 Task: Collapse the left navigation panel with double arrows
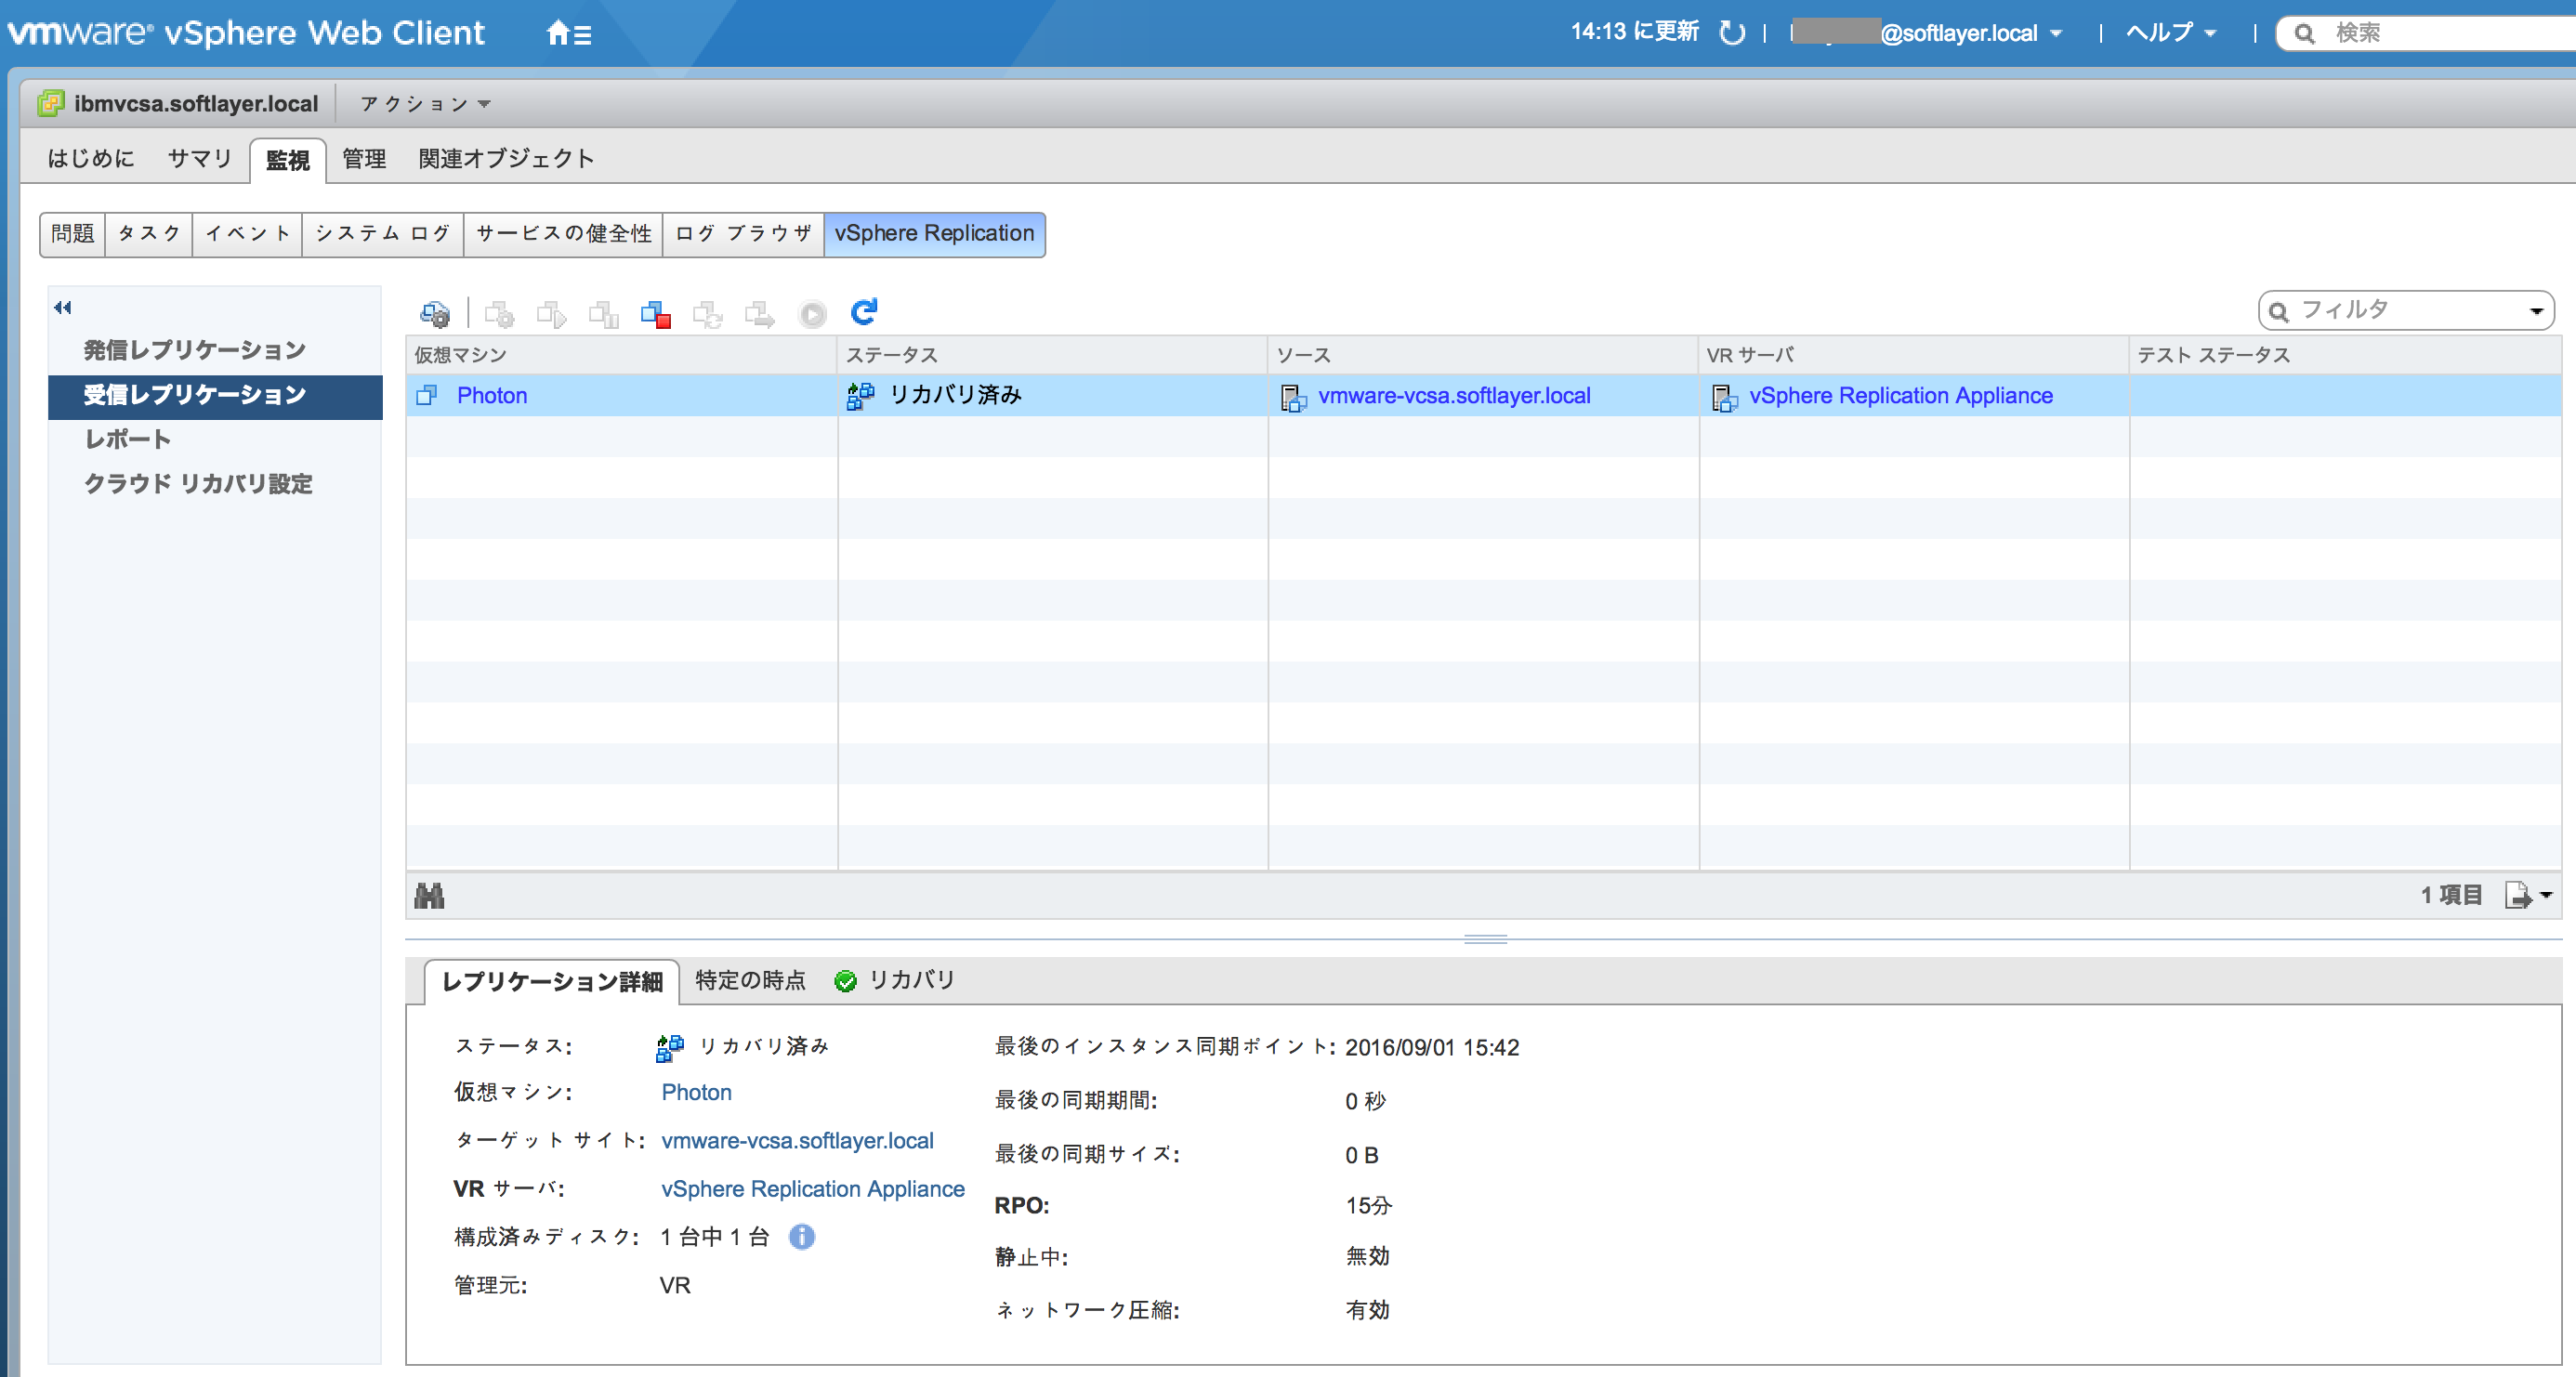click(x=62, y=307)
